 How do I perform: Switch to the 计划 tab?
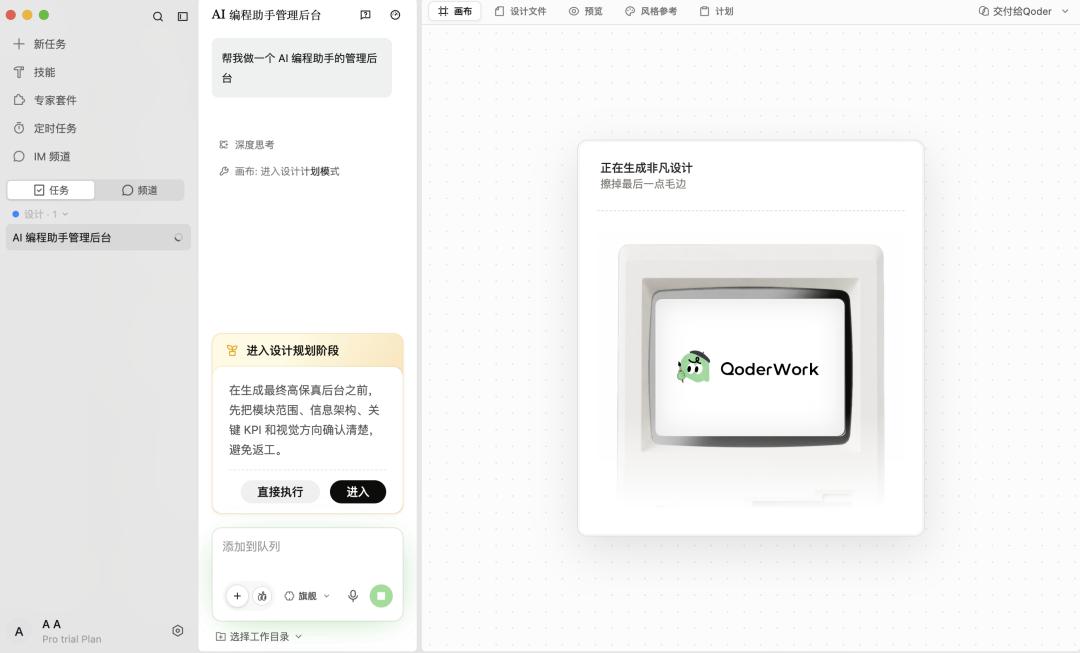pos(716,11)
